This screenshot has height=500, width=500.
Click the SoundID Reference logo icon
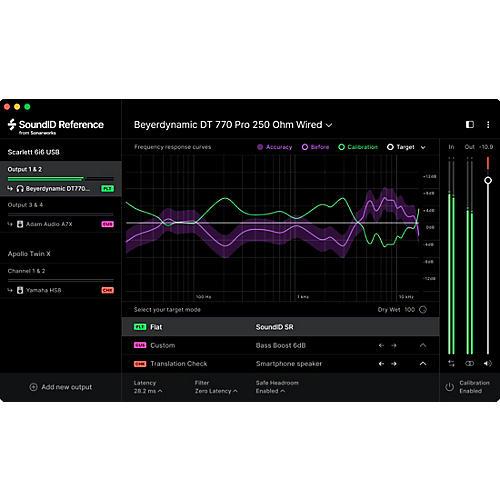[12, 124]
